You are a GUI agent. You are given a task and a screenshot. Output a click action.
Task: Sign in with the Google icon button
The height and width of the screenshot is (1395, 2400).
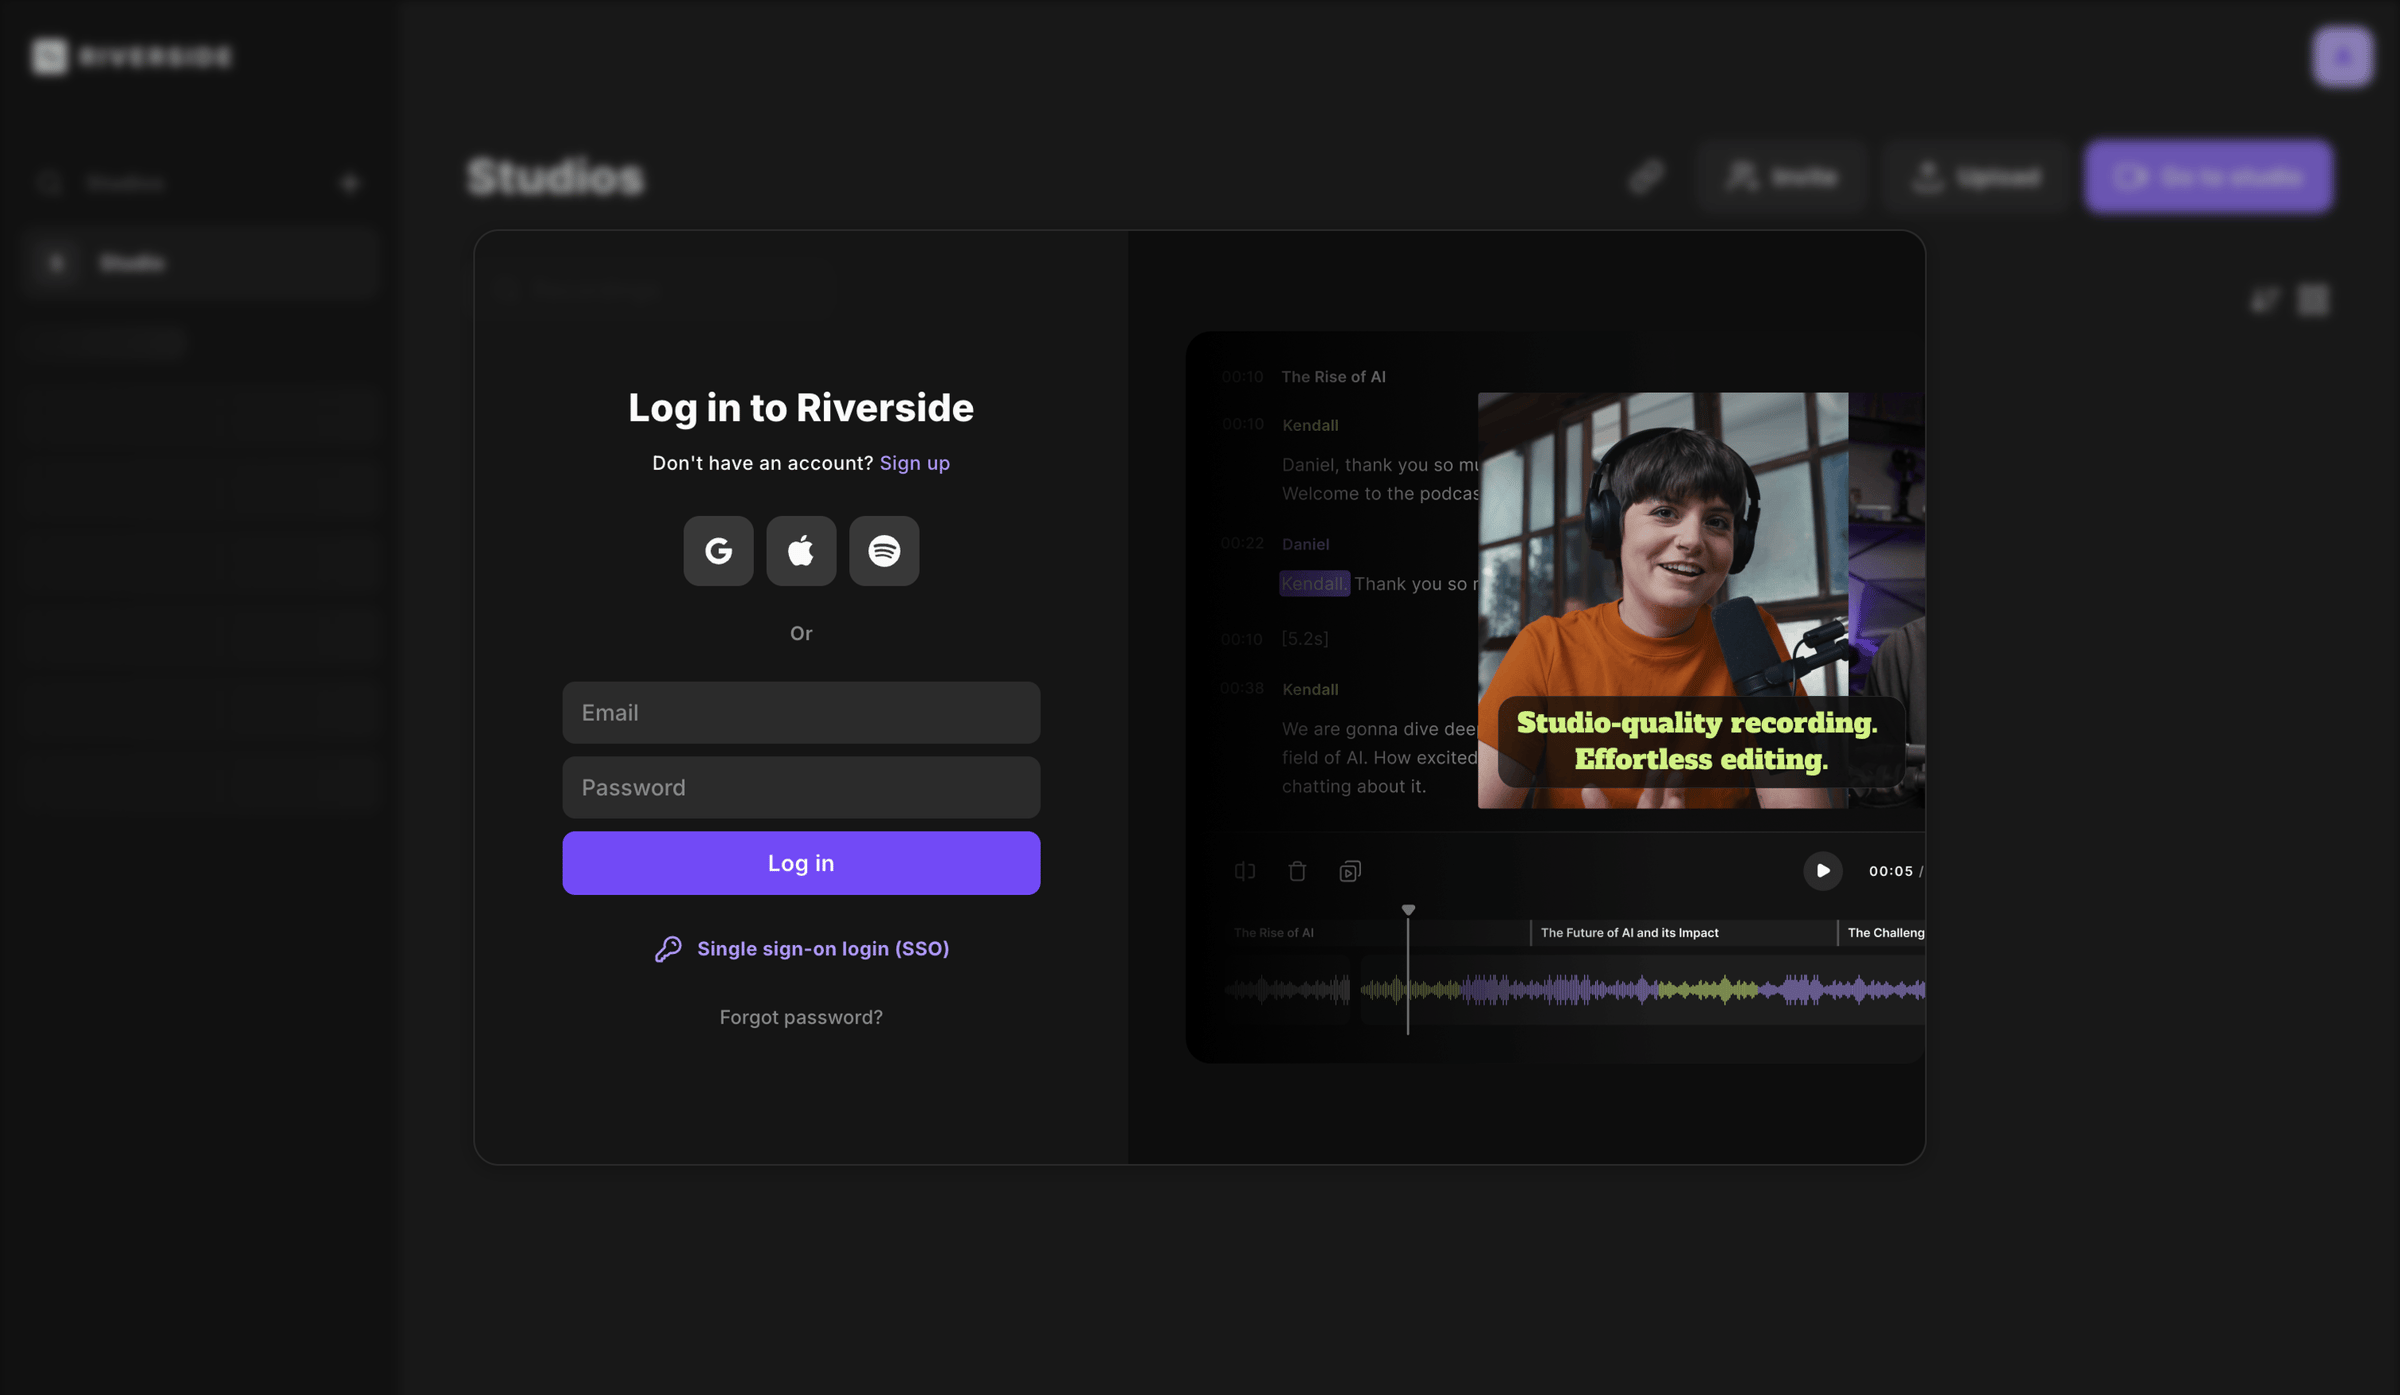click(x=718, y=551)
